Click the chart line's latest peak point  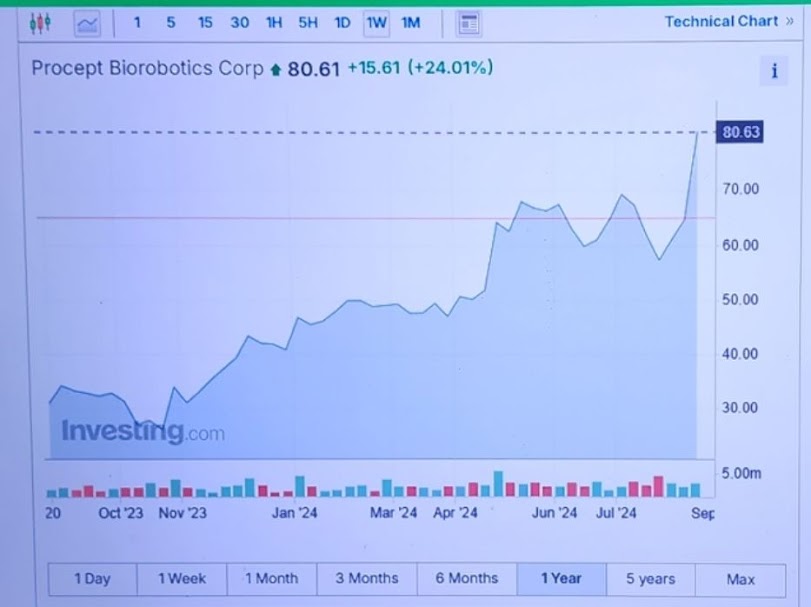pos(697,133)
